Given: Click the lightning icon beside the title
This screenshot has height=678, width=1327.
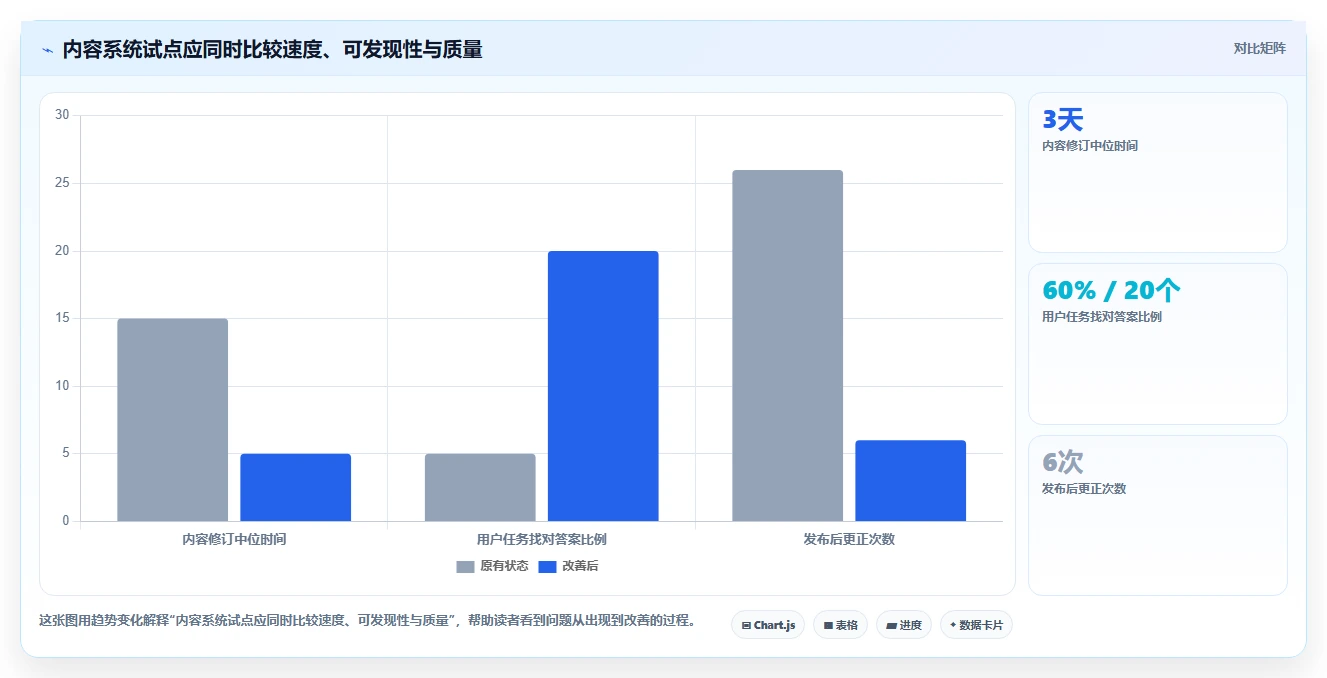Looking at the screenshot, I should [48, 50].
